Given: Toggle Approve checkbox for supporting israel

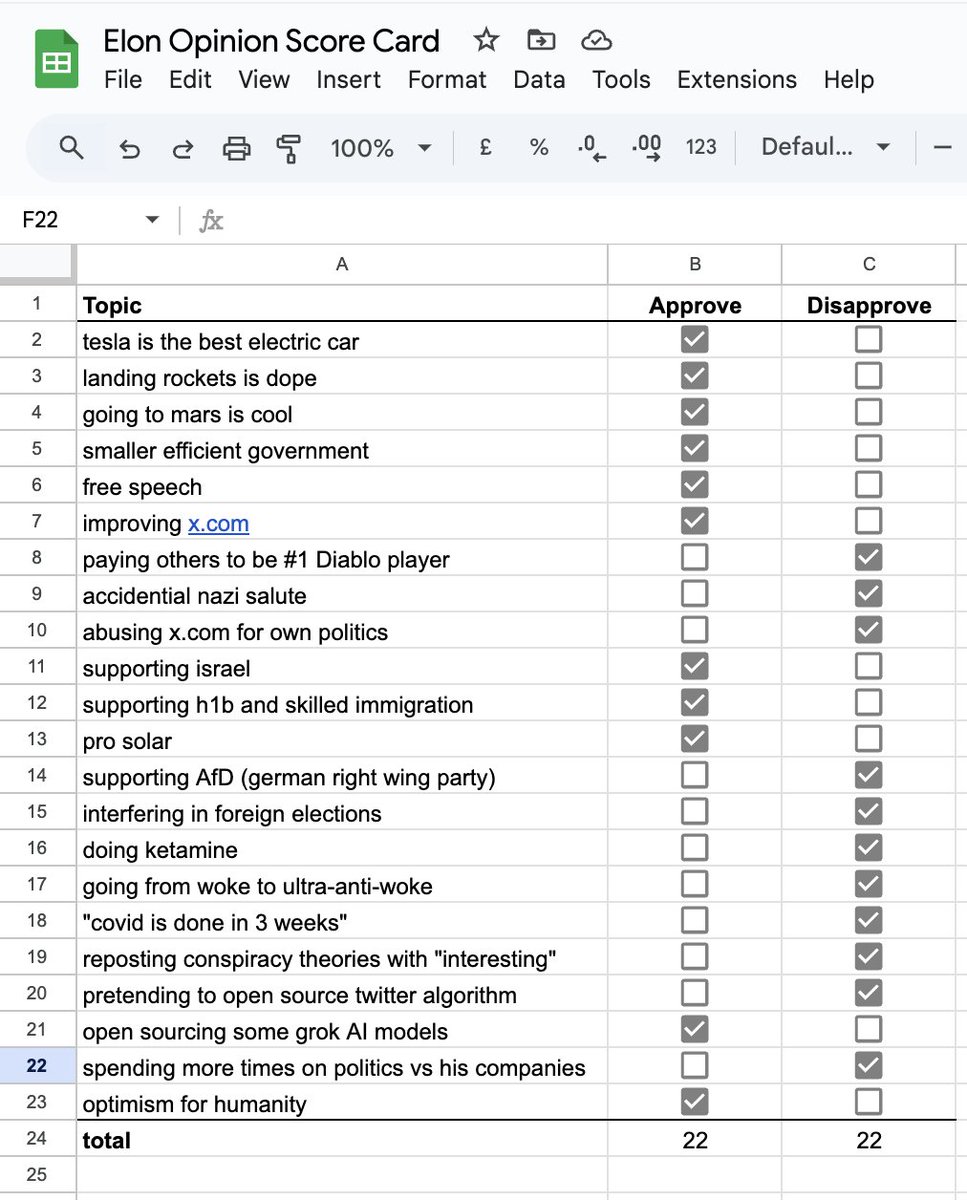Looking at the screenshot, I should coord(694,666).
